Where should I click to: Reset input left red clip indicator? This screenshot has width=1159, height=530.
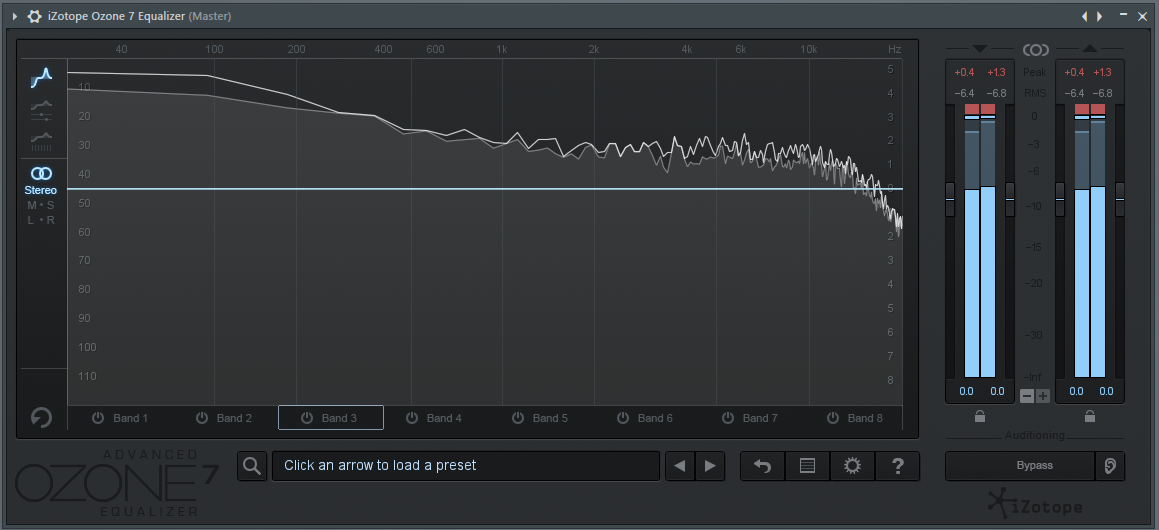(972, 109)
